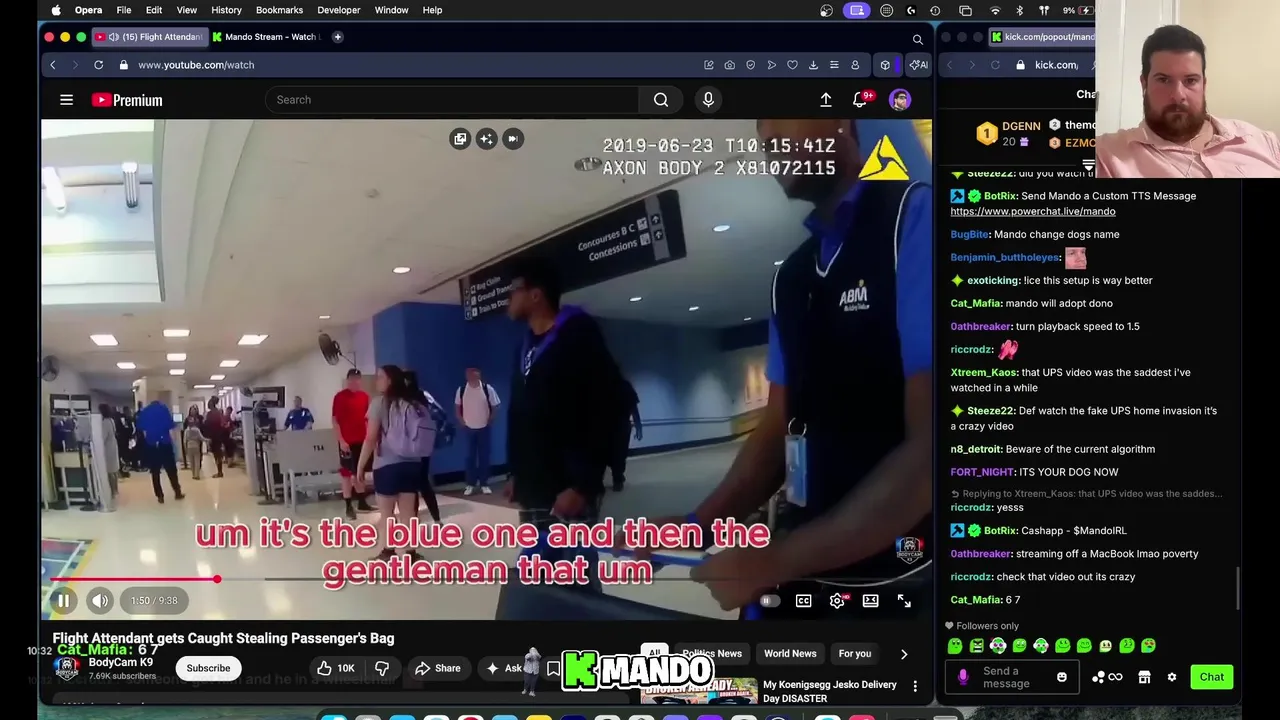Mute the video with the speaker button
The height and width of the screenshot is (720, 1280).
(100, 601)
